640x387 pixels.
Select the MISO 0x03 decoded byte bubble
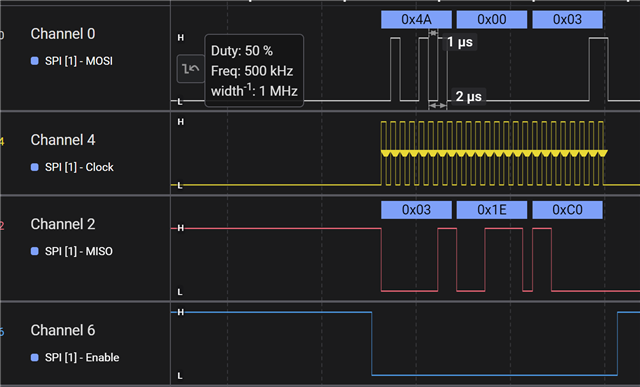coord(416,210)
